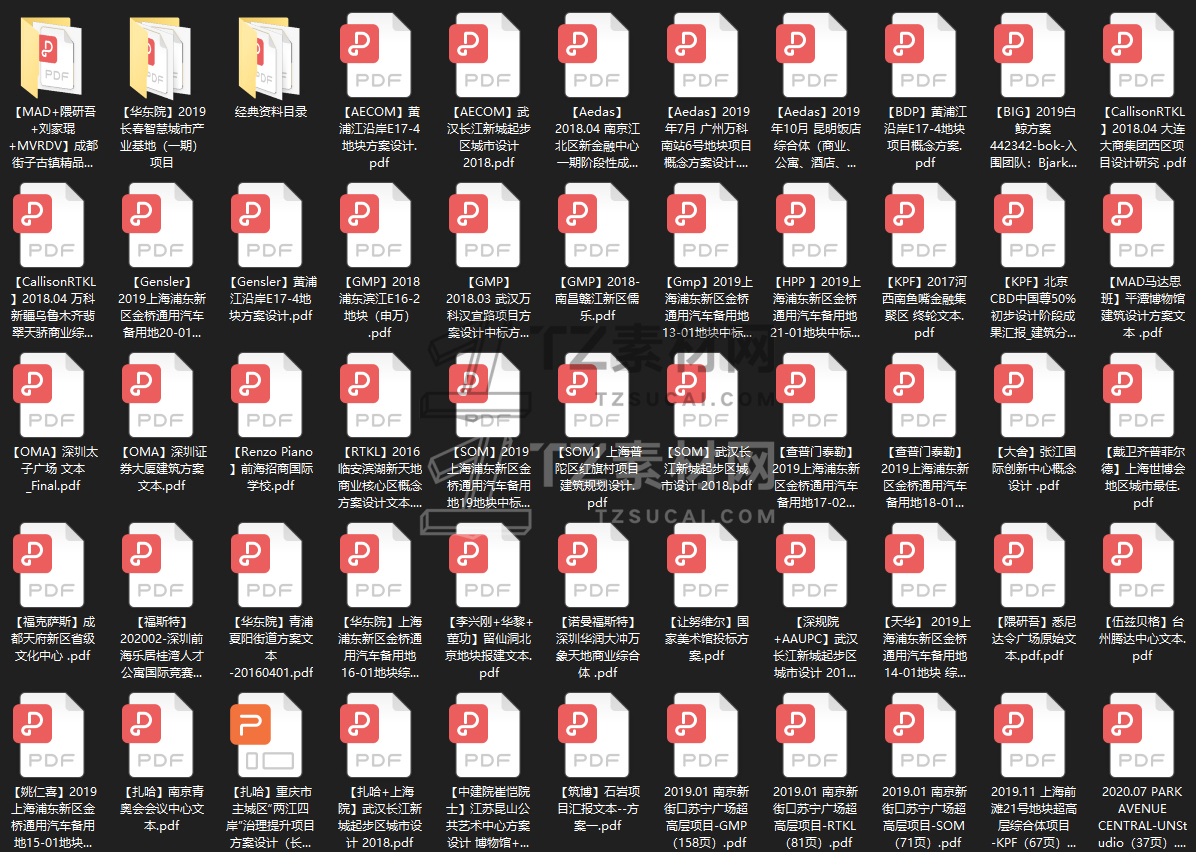Select 【筑博】石岩项目汇报文本--方案一.pdf icon

(x=593, y=736)
